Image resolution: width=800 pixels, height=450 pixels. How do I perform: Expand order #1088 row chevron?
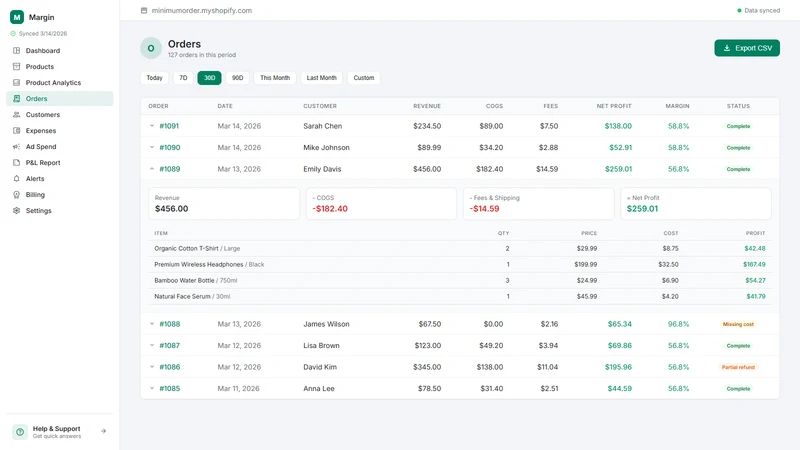coord(152,323)
